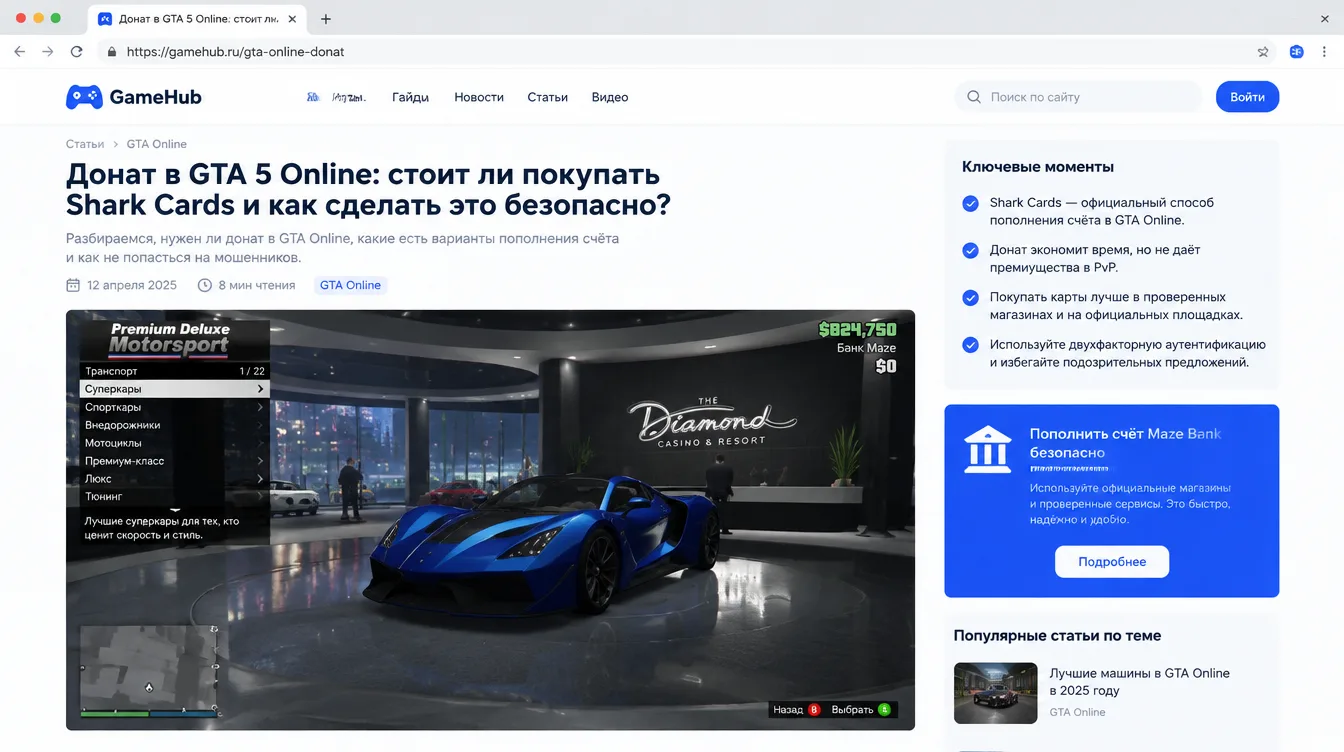Select the Мотоциклы row in game menu

click(x=174, y=443)
